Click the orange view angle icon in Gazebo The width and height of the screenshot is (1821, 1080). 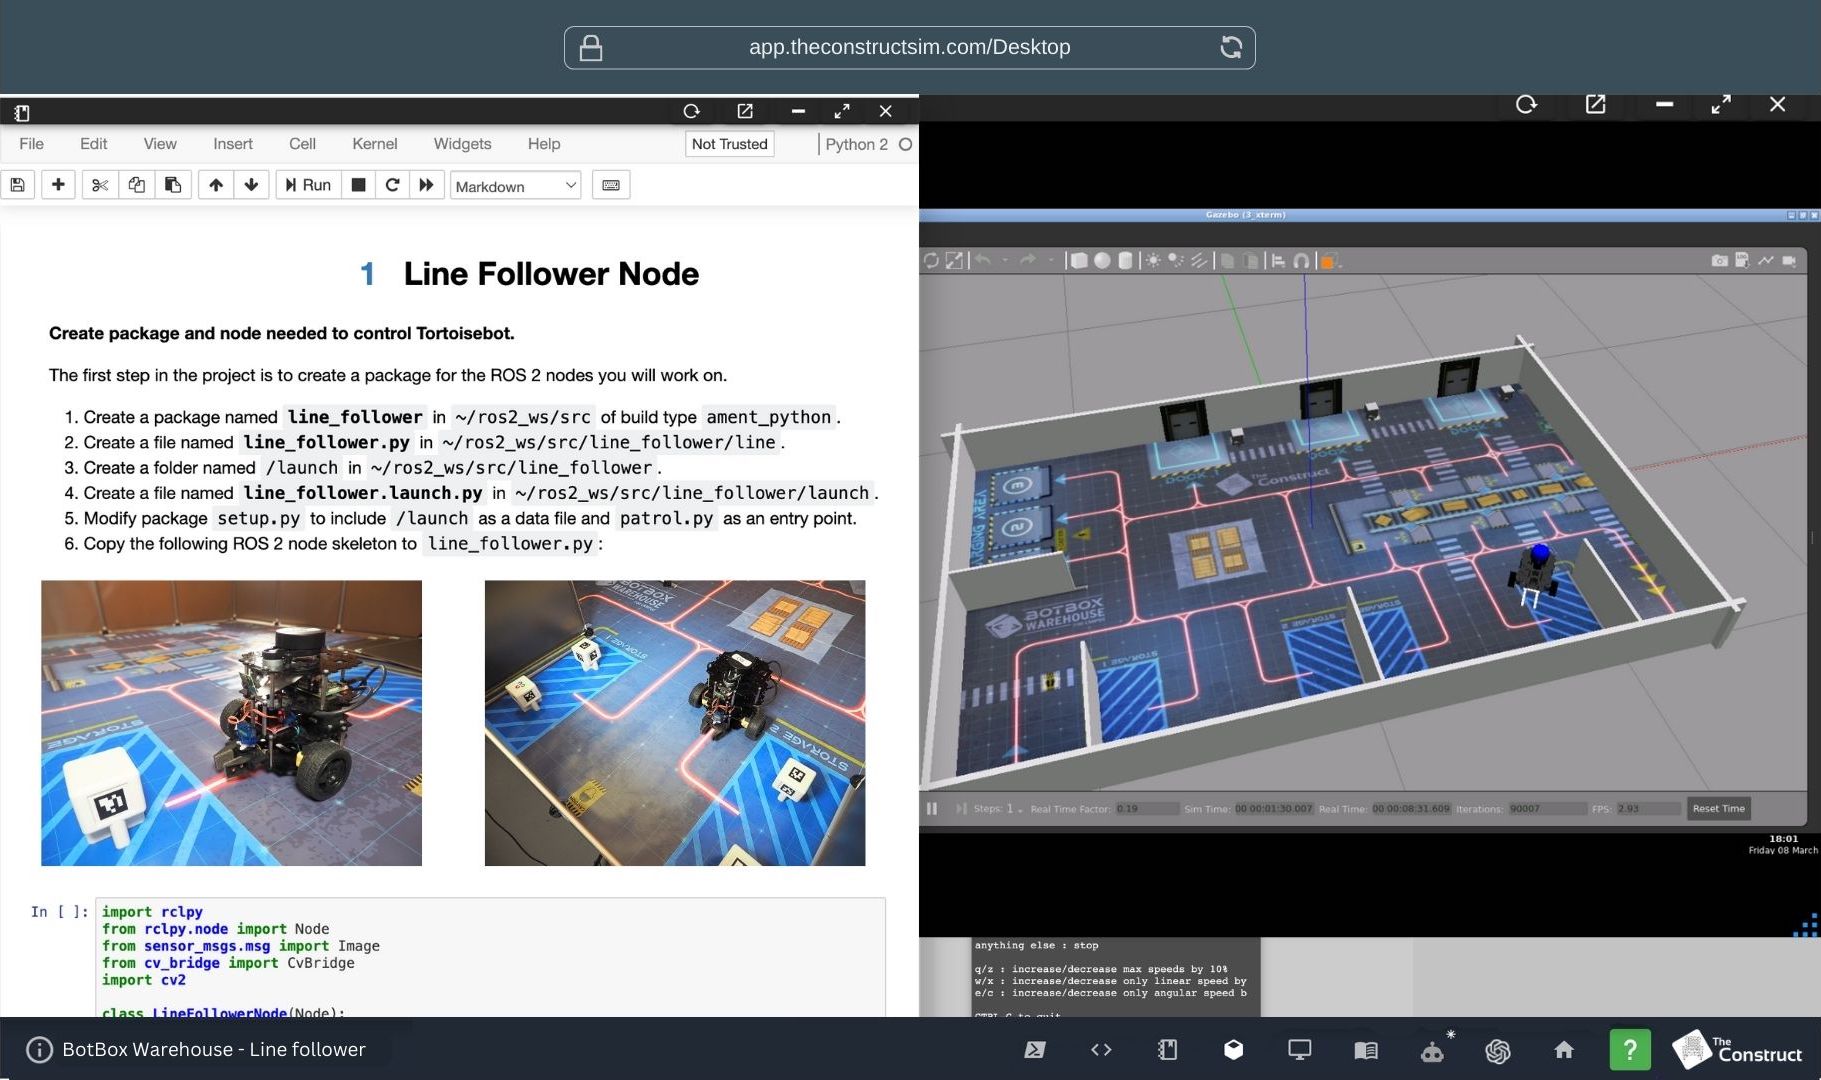[1328, 262]
